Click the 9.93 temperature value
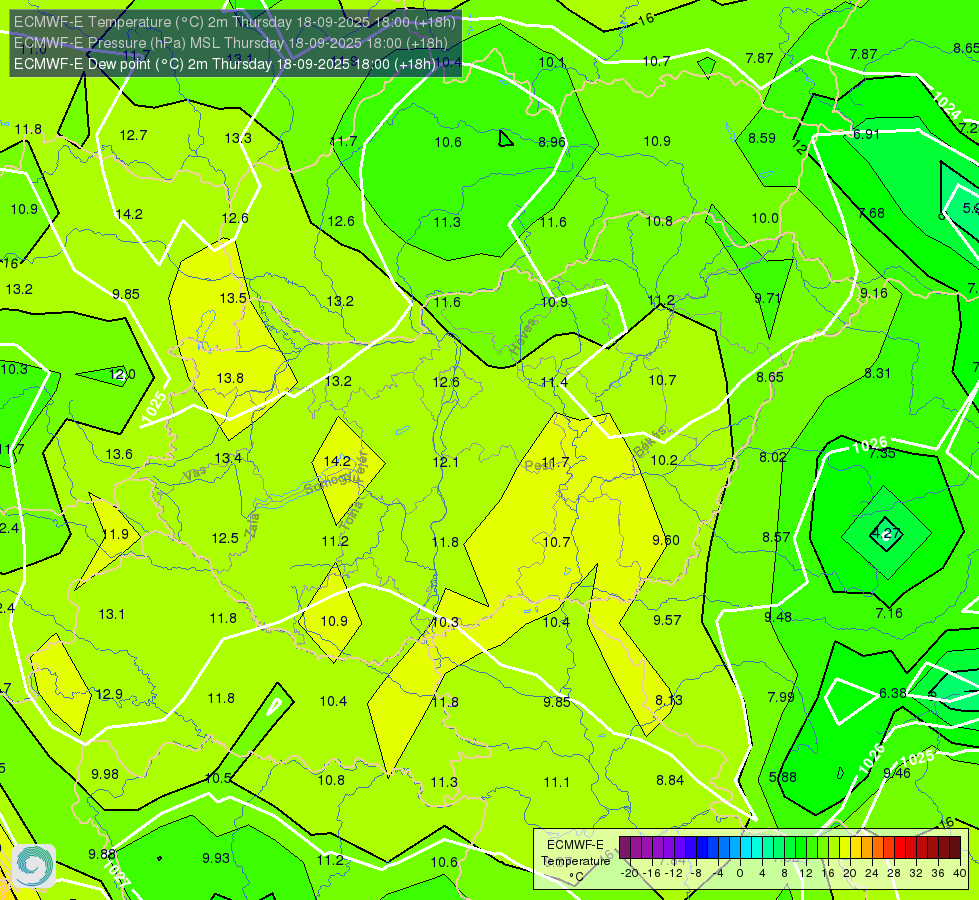979x900 pixels. (216, 858)
